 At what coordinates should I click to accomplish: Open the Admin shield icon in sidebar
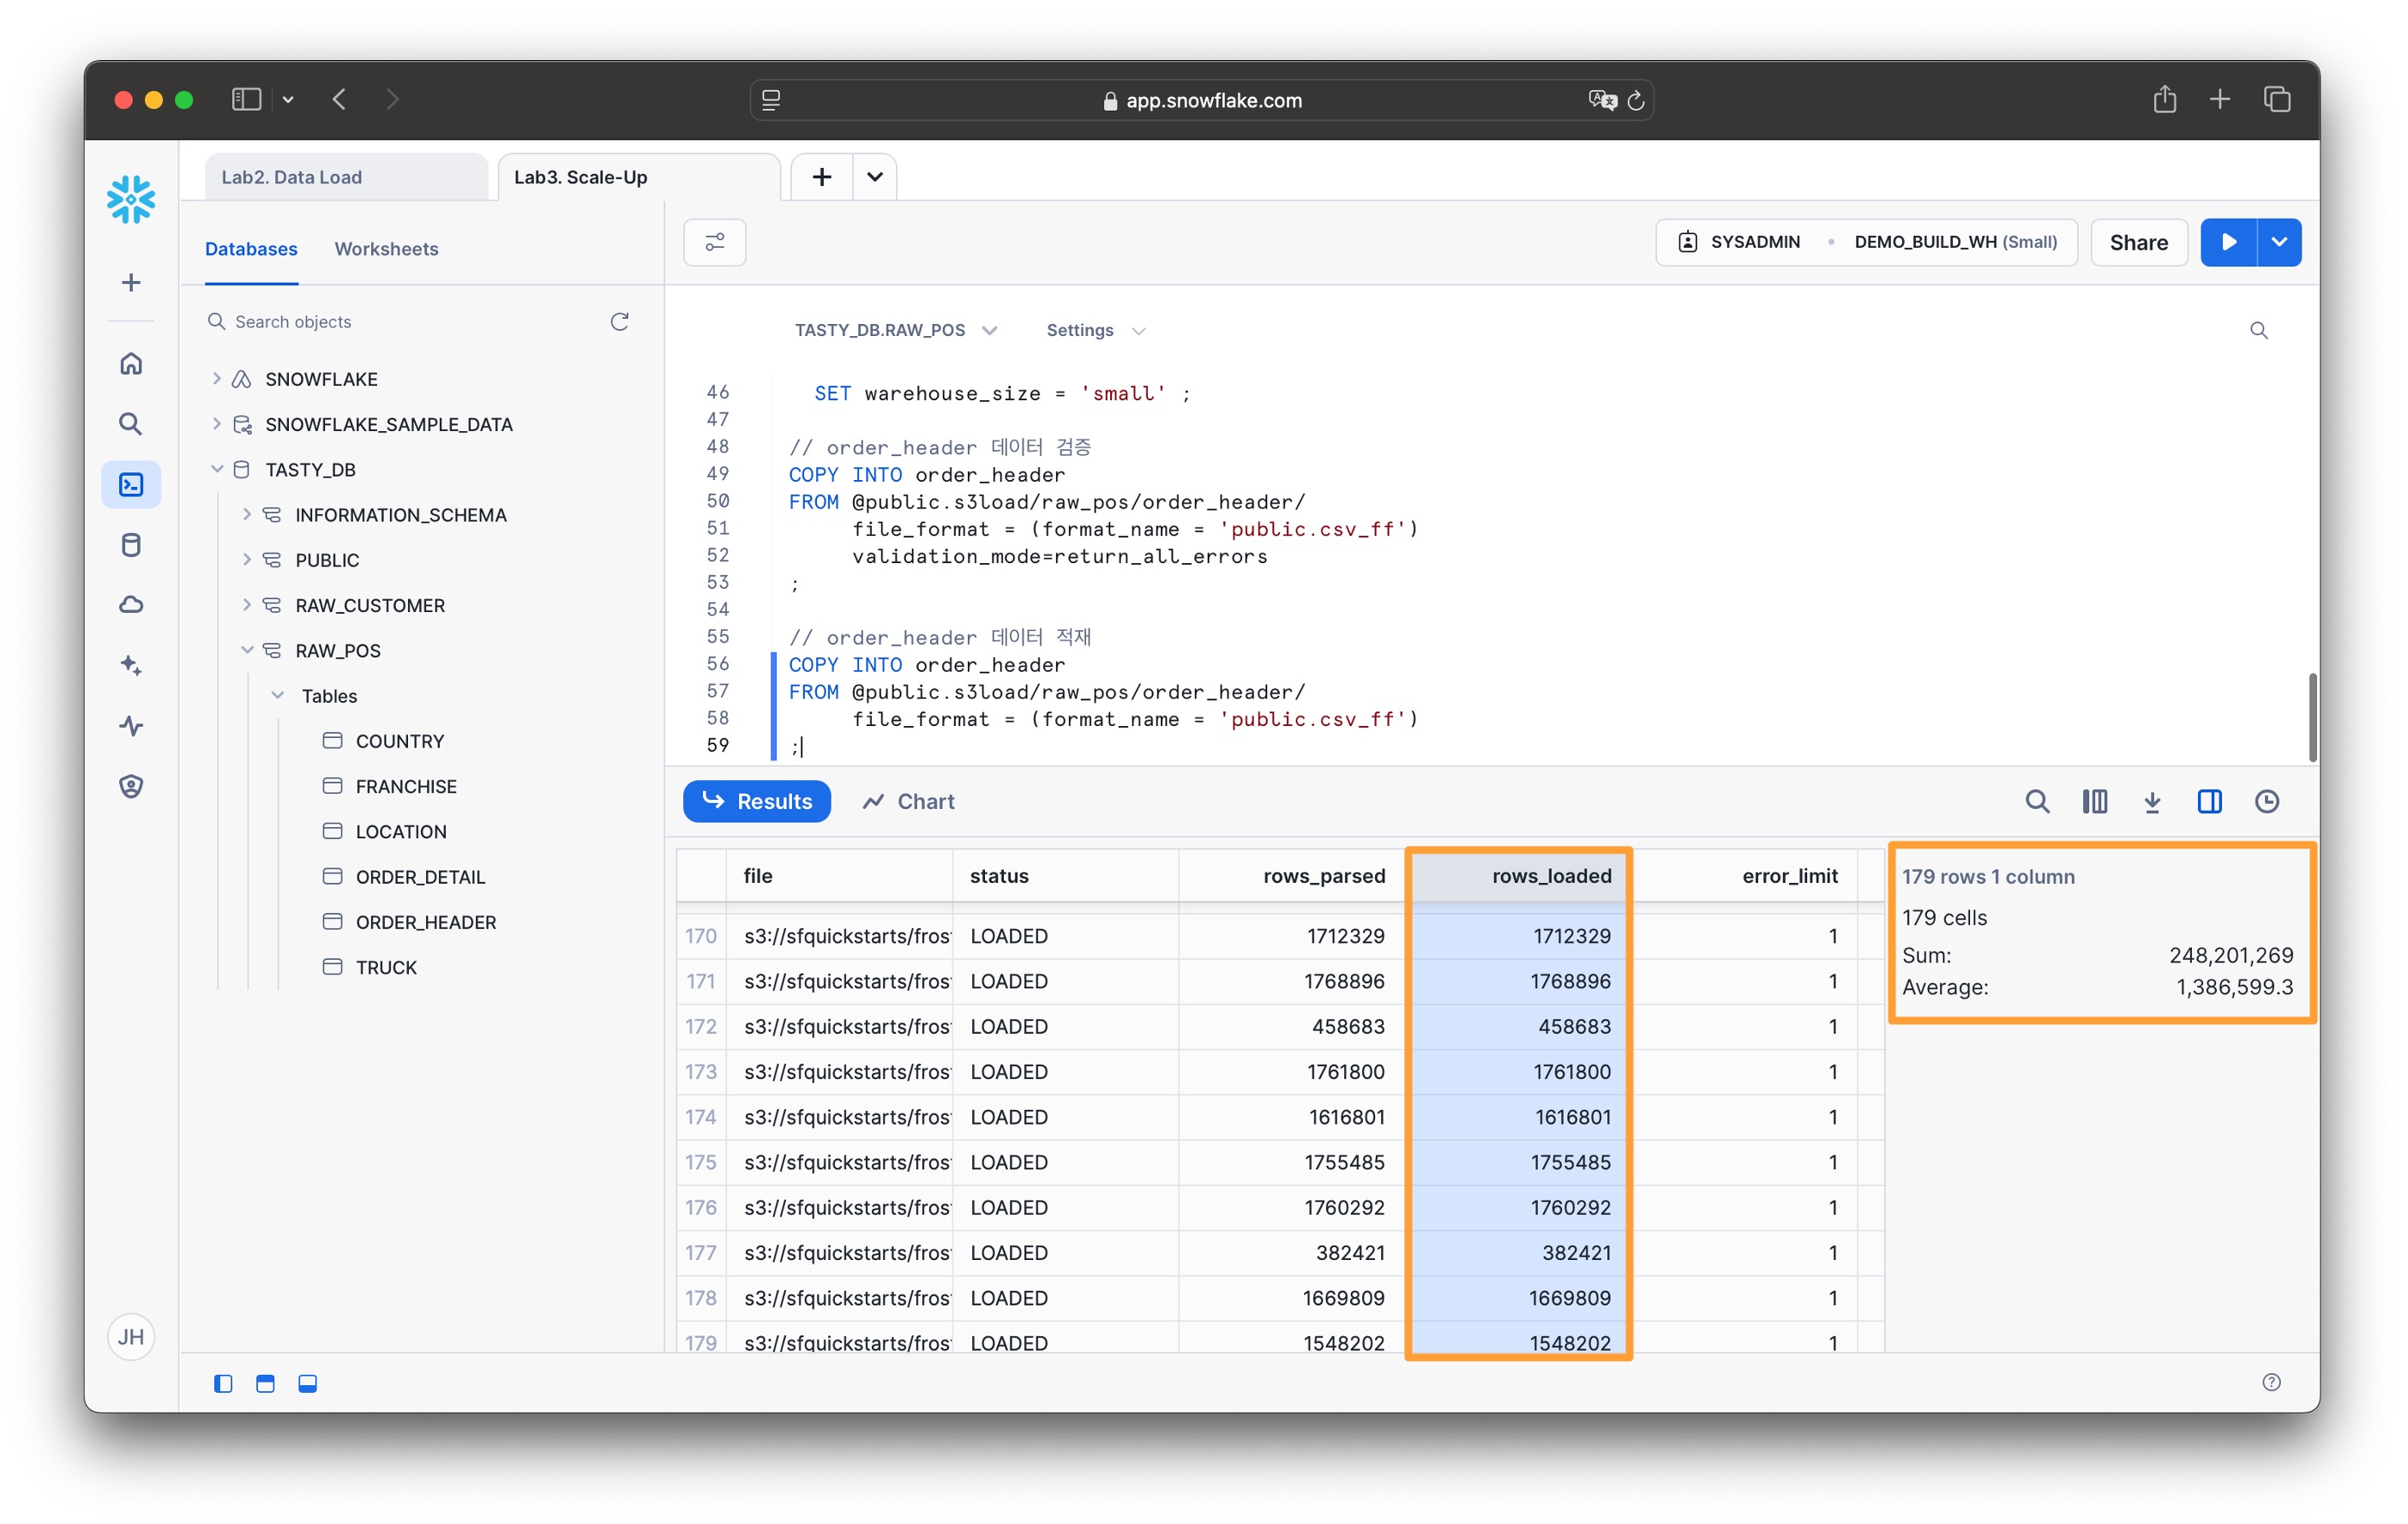pos(131,786)
